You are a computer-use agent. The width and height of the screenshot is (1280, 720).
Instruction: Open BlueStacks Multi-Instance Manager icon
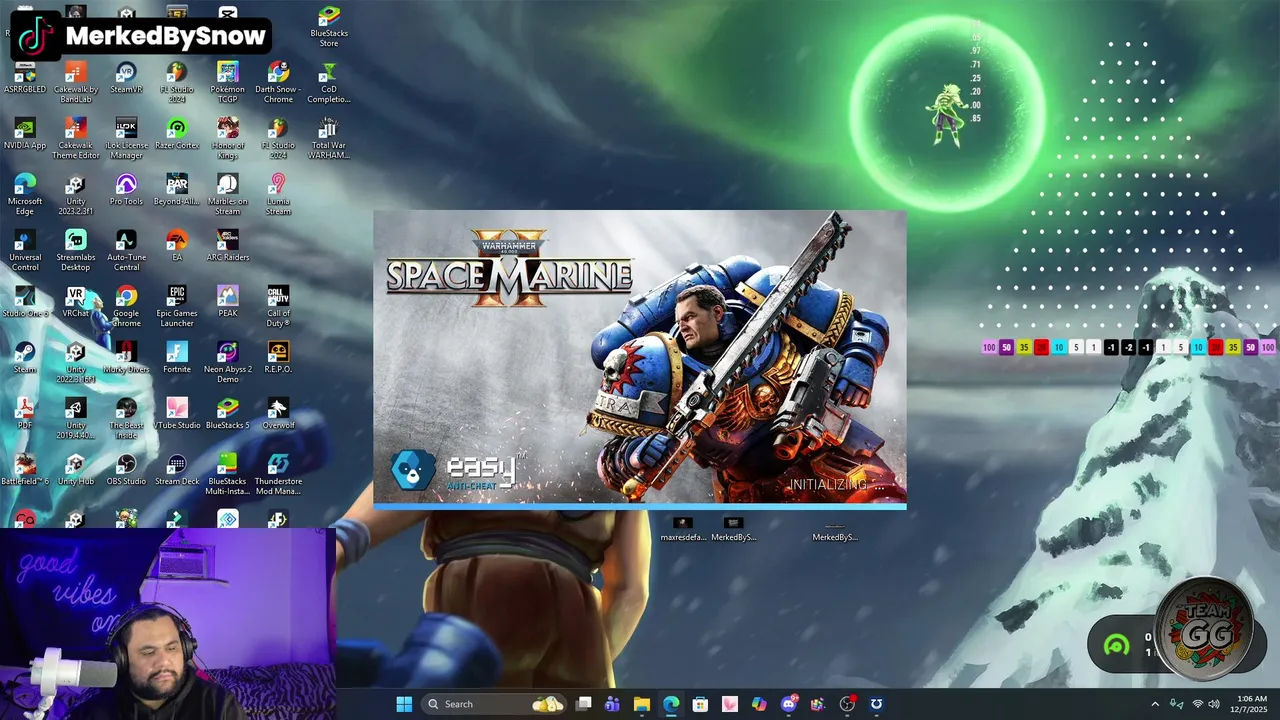point(228,475)
